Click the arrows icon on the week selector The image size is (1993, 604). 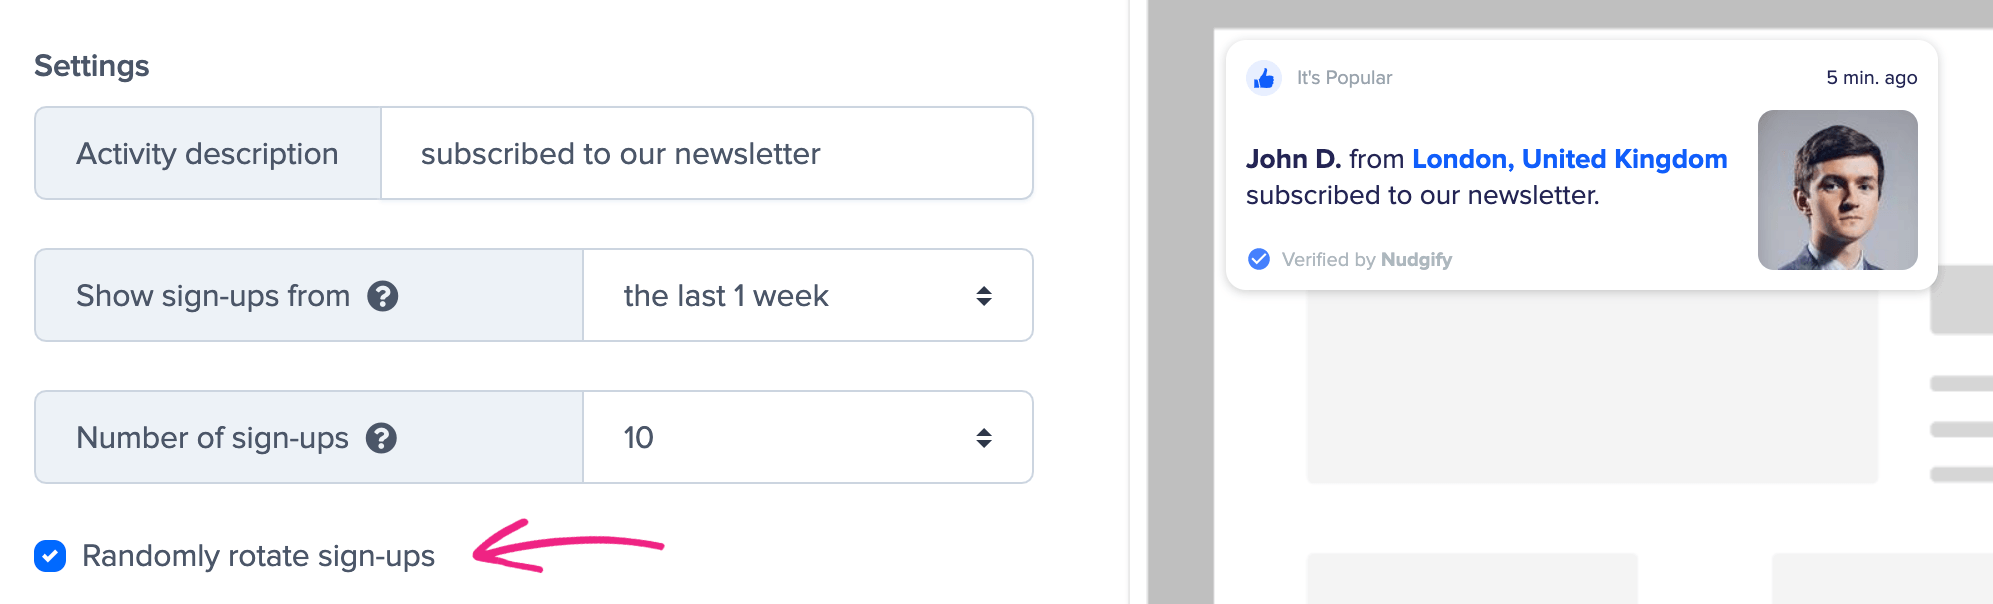click(x=984, y=296)
